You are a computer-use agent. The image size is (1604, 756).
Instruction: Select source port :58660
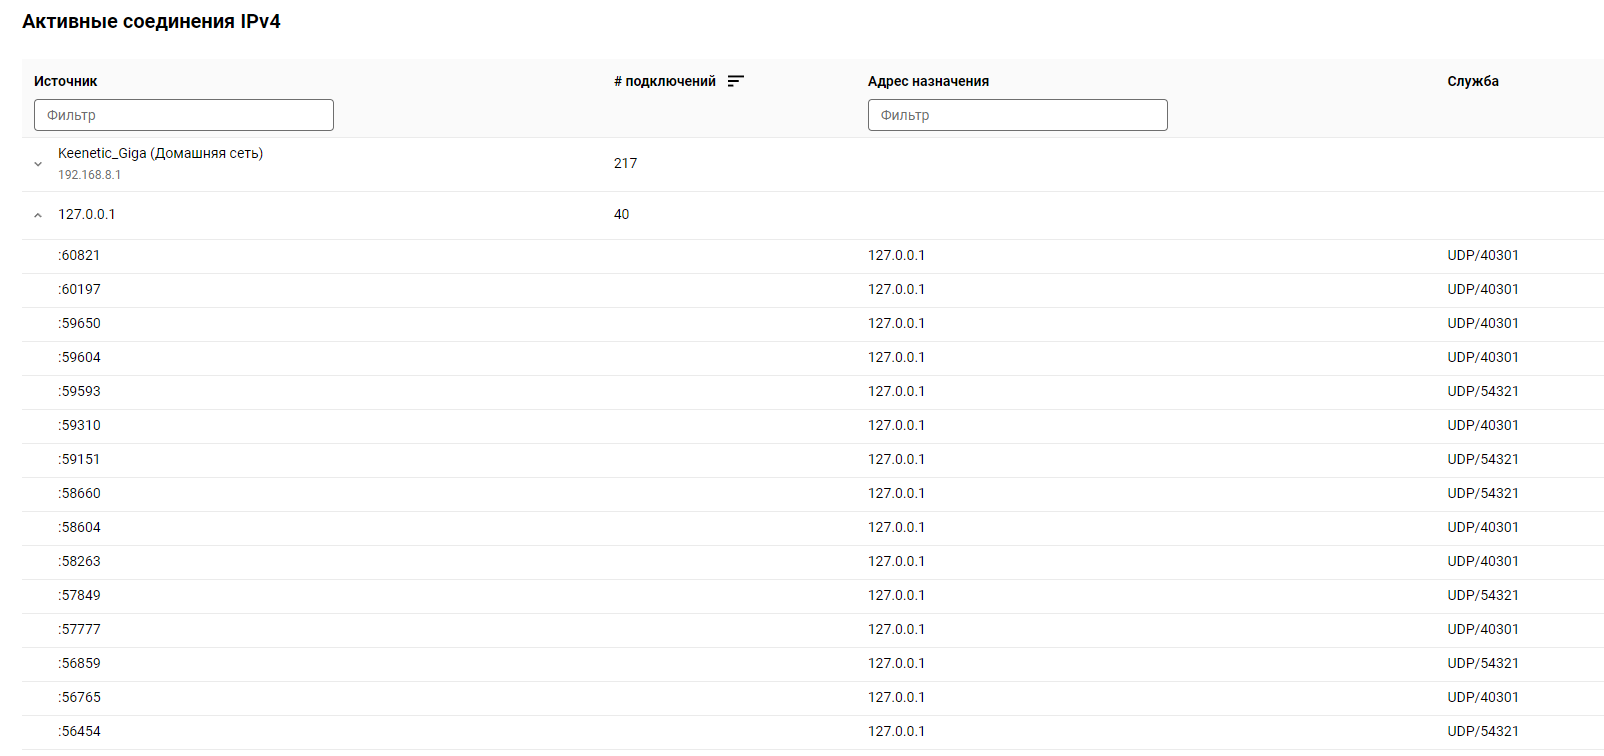pos(79,493)
